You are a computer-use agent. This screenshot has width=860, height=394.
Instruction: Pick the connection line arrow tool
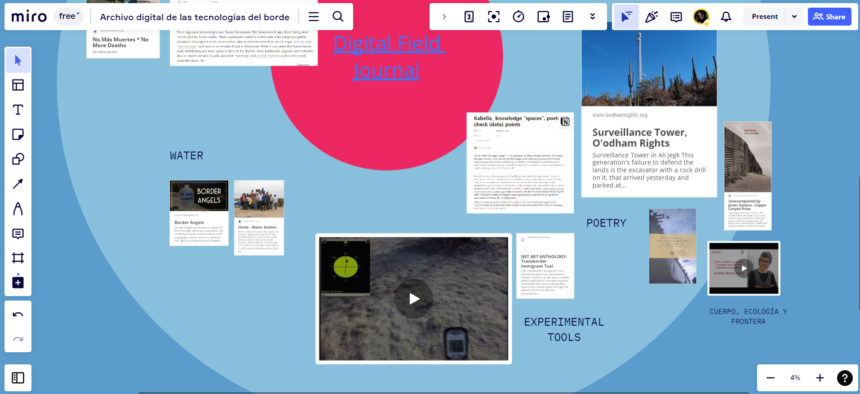(x=18, y=184)
